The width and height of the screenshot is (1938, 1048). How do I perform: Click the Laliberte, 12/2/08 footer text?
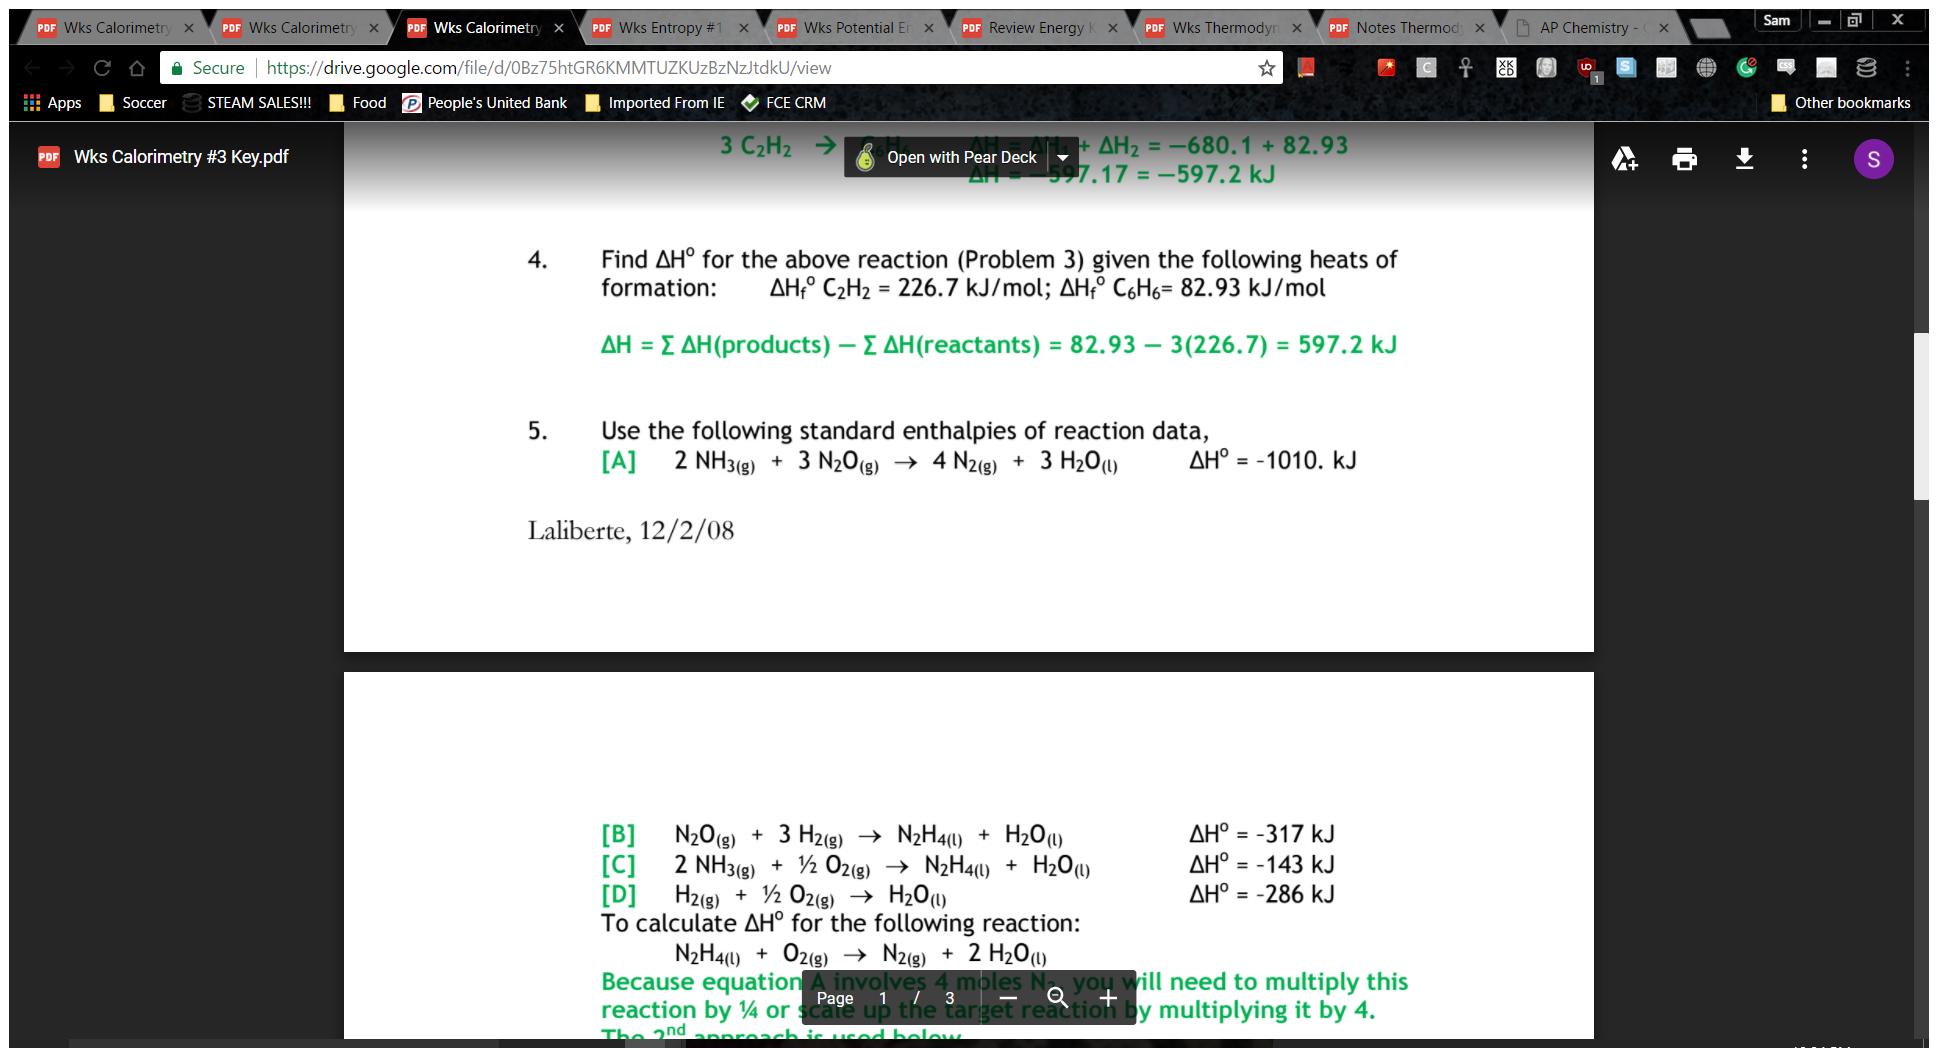(631, 530)
